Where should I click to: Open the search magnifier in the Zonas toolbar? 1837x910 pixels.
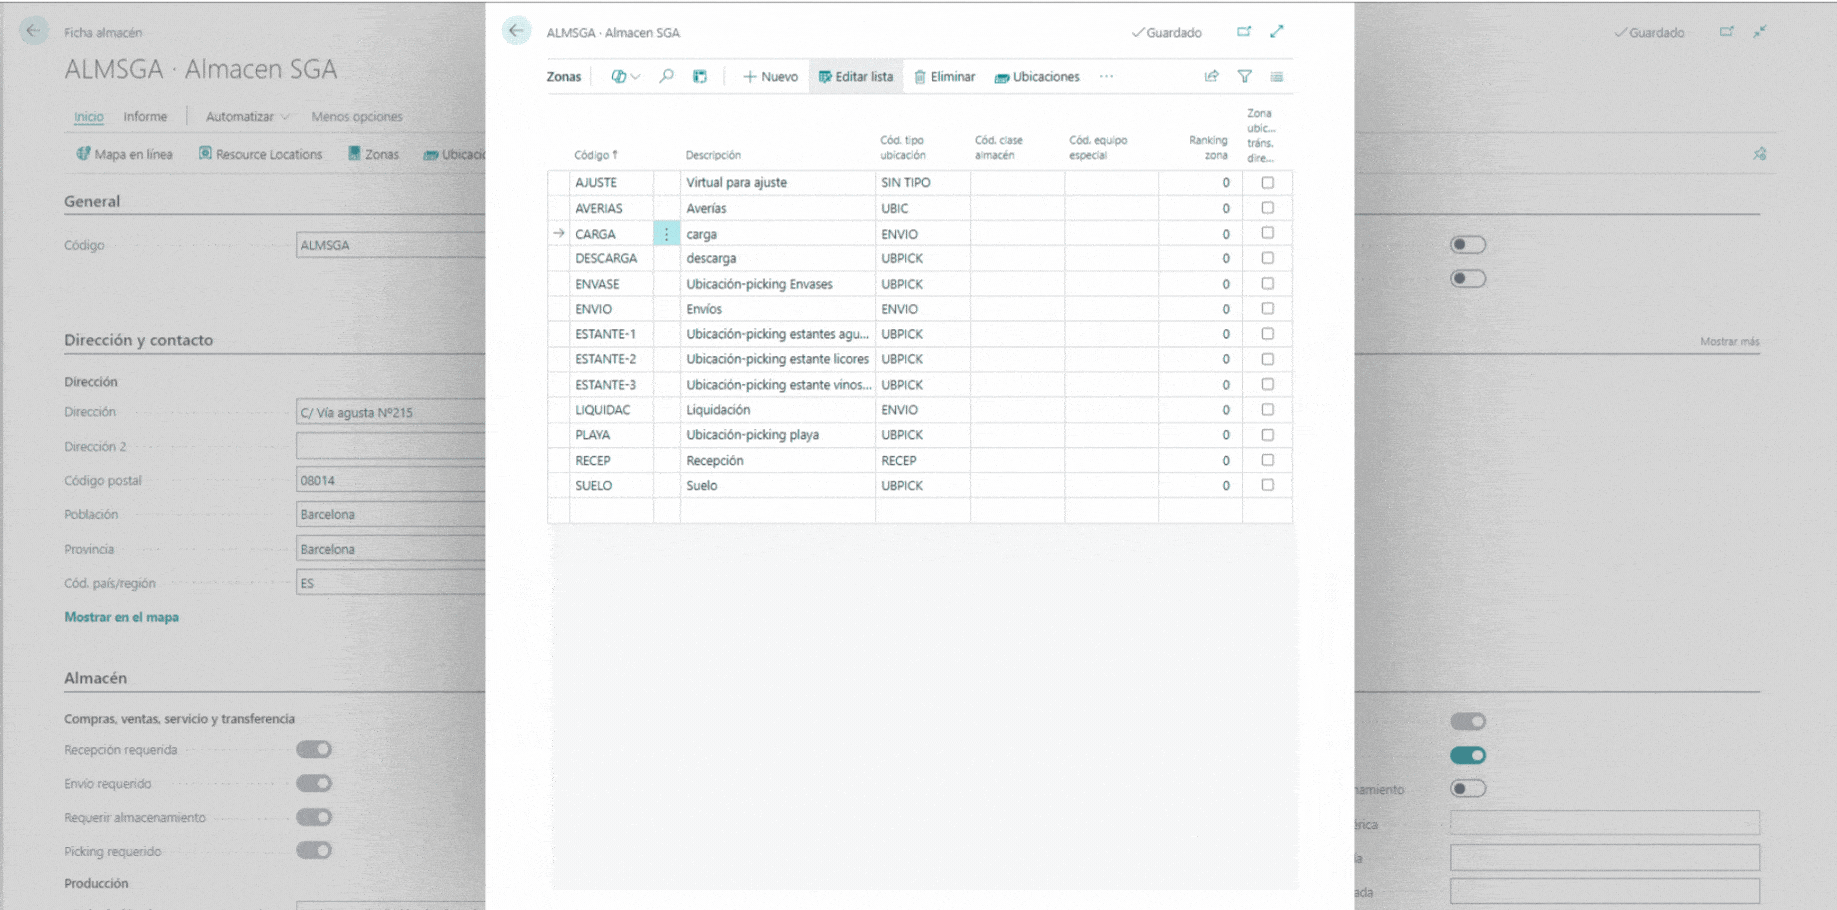[x=666, y=77]
